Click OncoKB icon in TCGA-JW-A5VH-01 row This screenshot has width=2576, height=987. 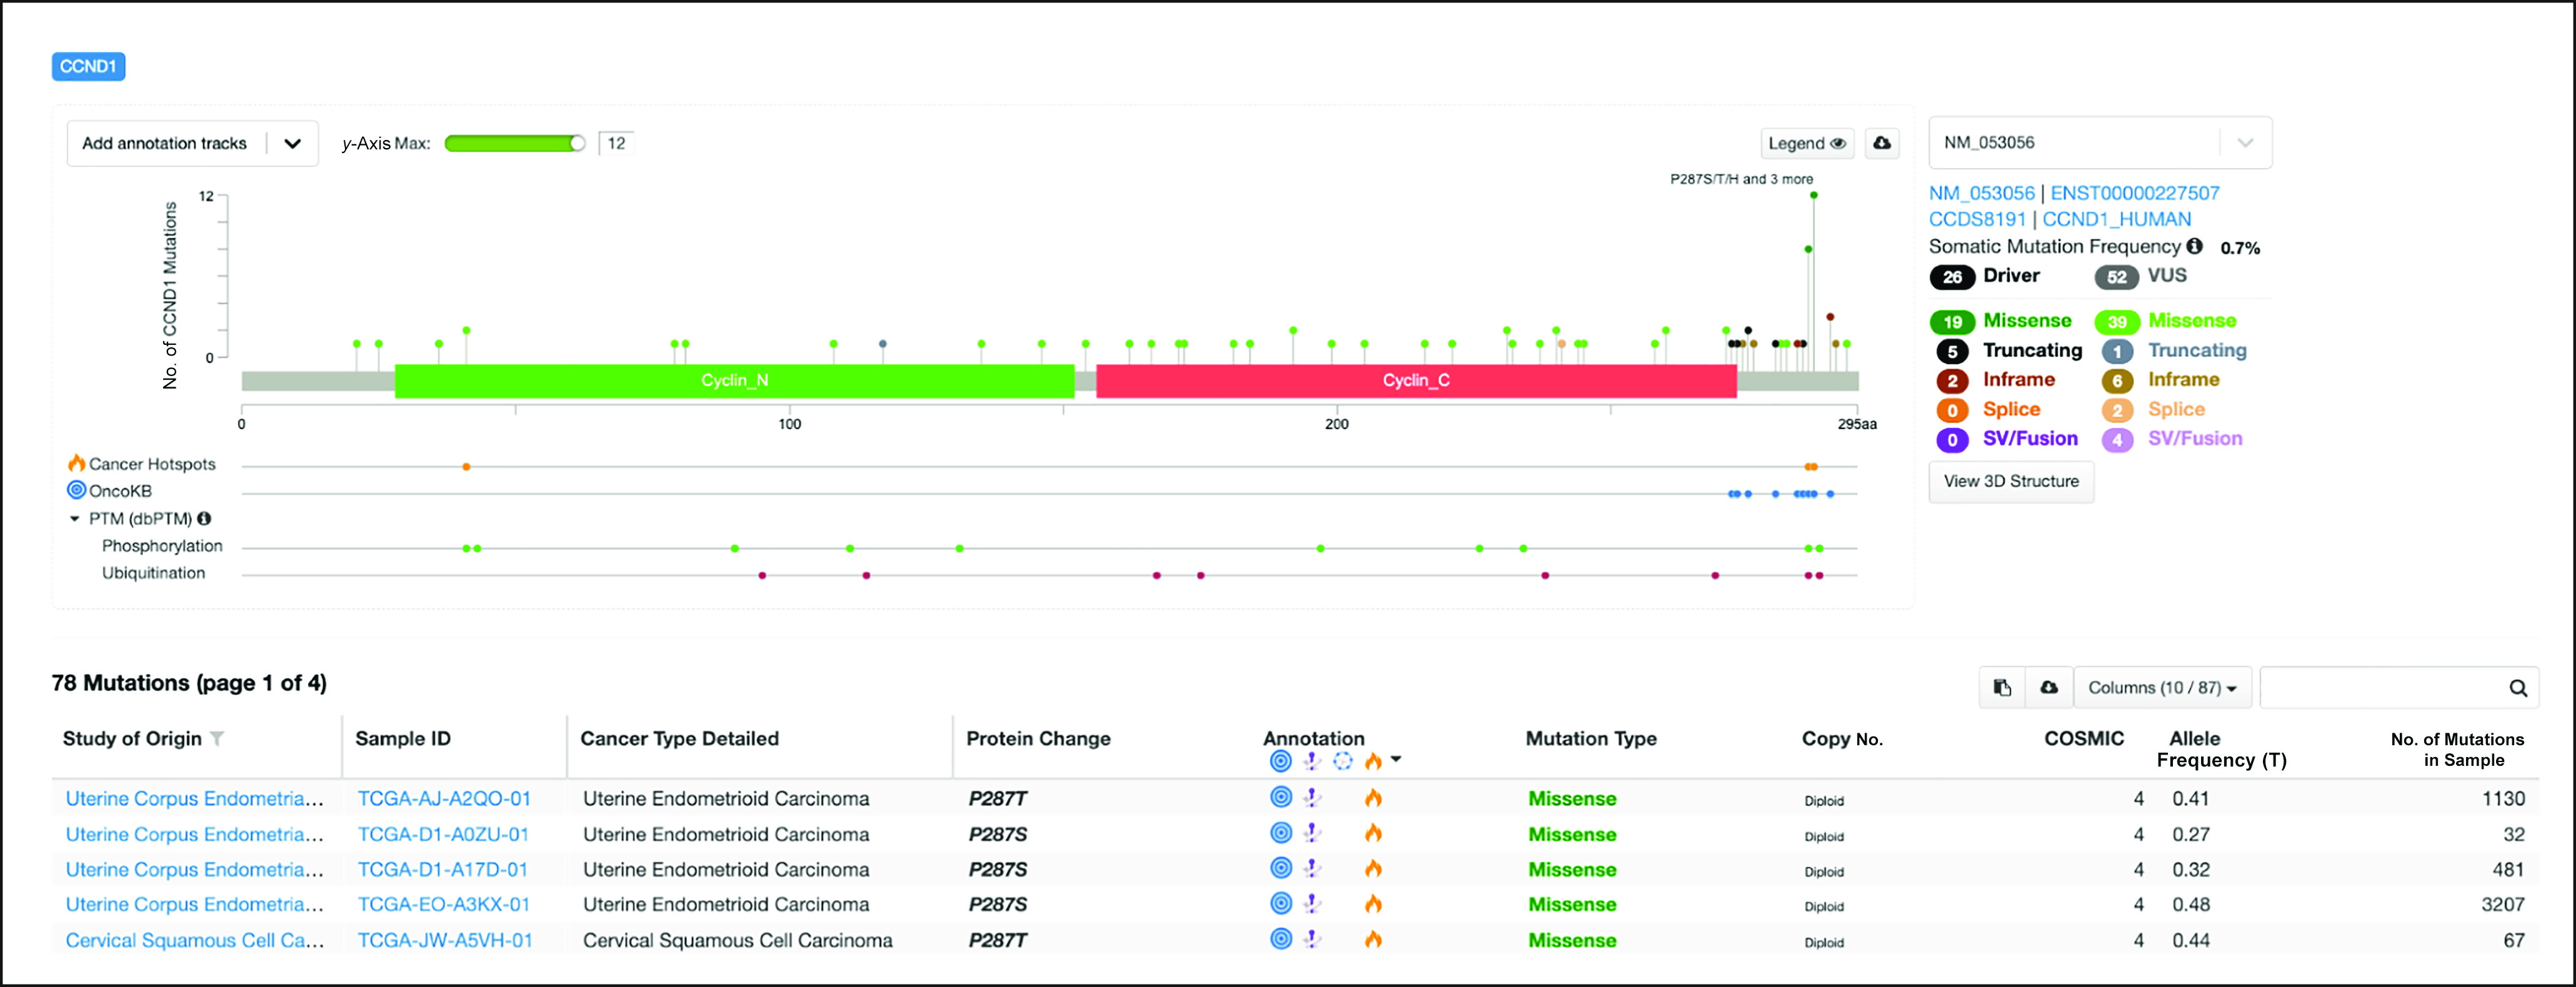(x=1280, y=938)
